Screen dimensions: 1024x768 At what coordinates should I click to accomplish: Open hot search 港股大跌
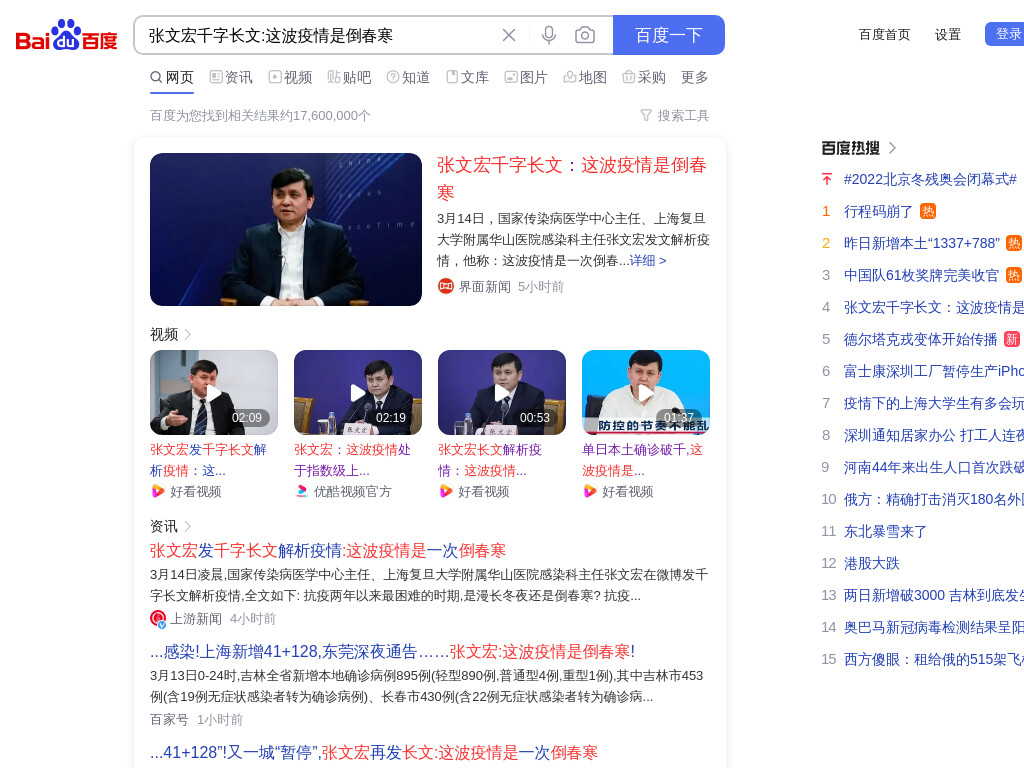(x=871, y=563)
